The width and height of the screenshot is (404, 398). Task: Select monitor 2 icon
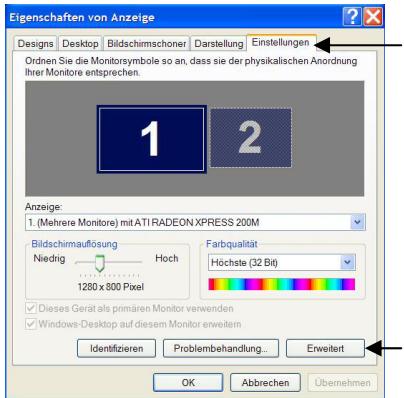[x=251, y=138]
